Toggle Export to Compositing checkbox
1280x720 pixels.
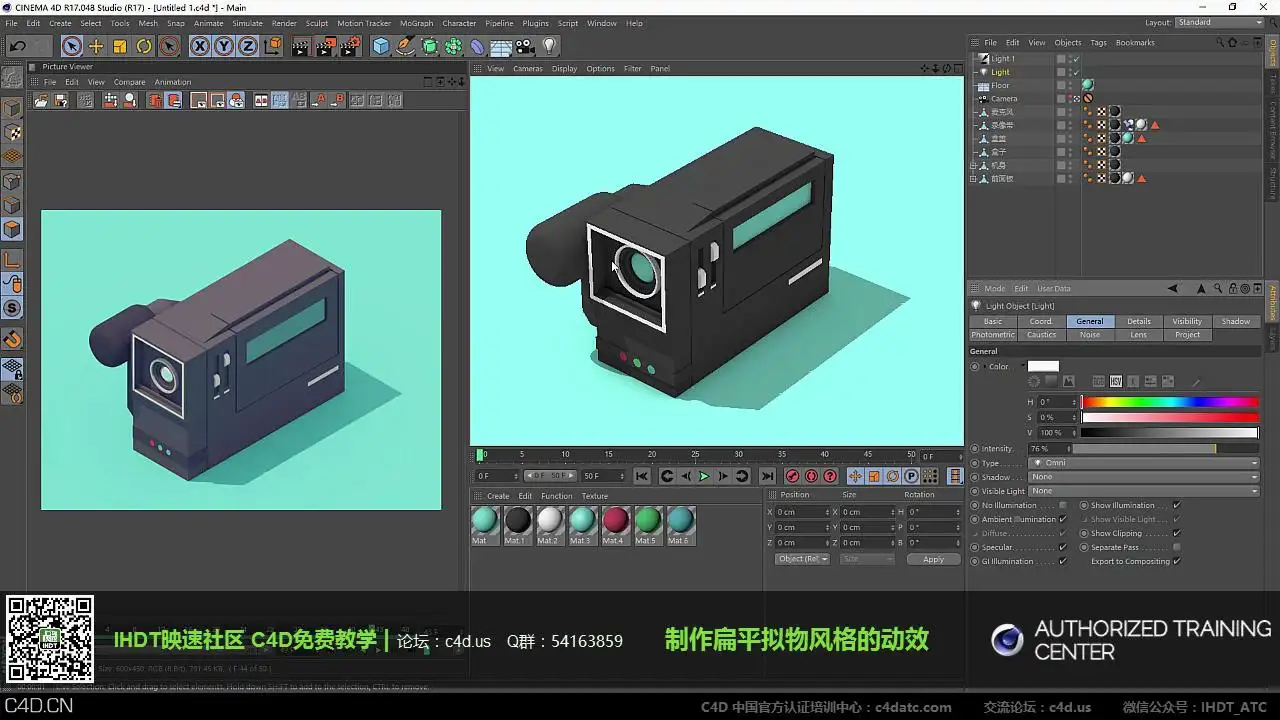click(1176, 561)
